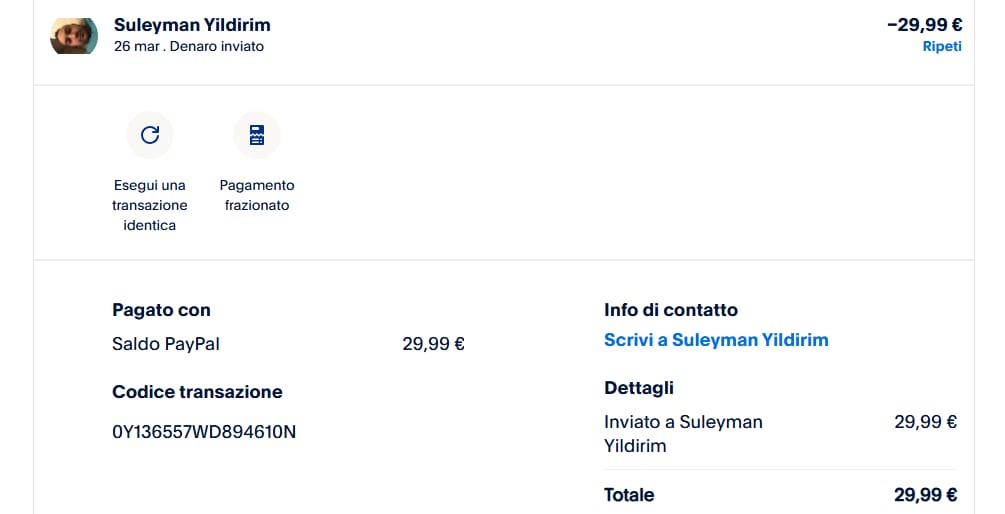Click the split payment receipt icon
Viewport: 1005px width, 514px height.
coord(257,134)
